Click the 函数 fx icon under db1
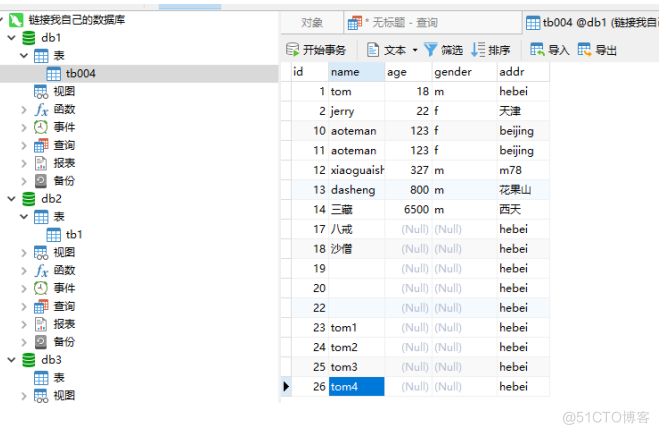Viewport: 659px width, 434px height. point(41,110)
